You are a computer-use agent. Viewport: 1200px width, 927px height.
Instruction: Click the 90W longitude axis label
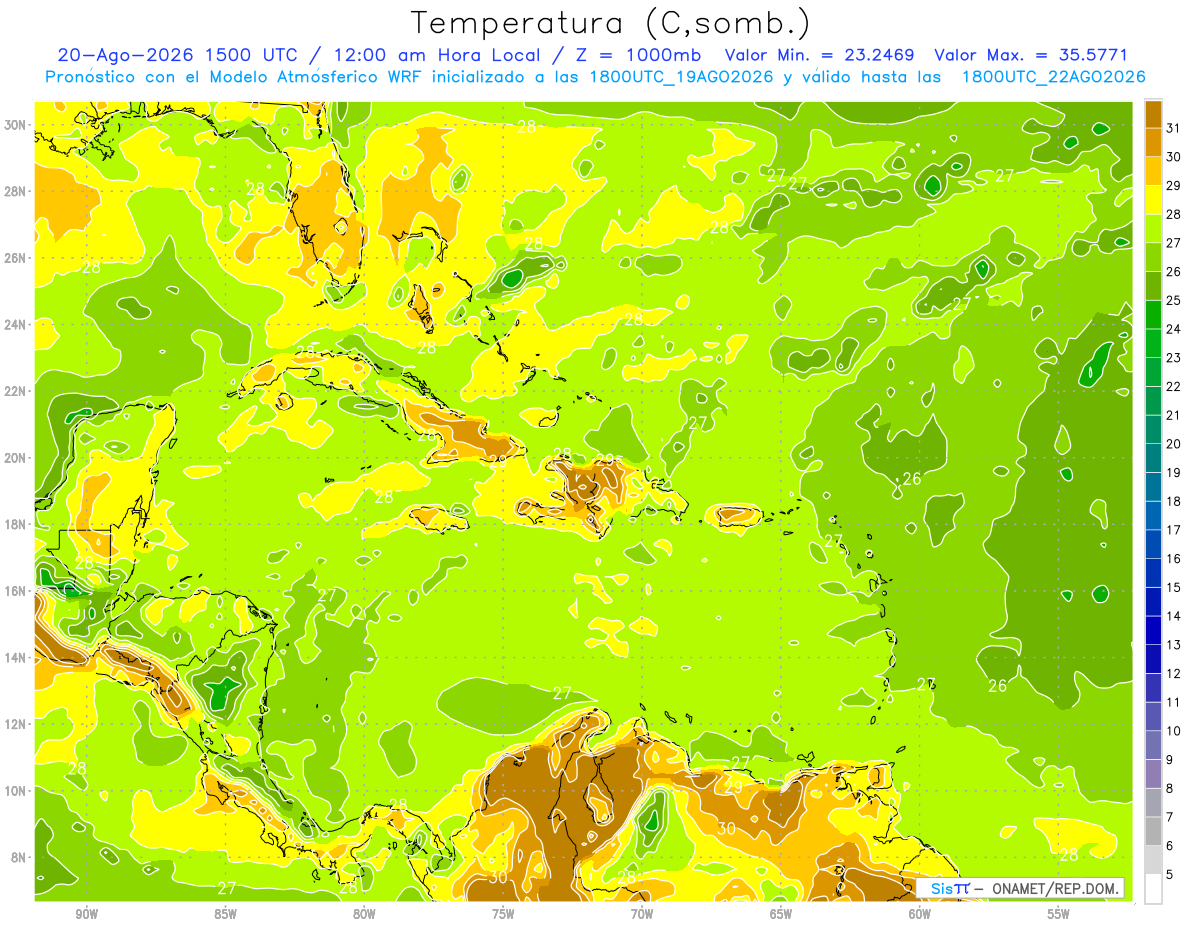pos(87,914)
